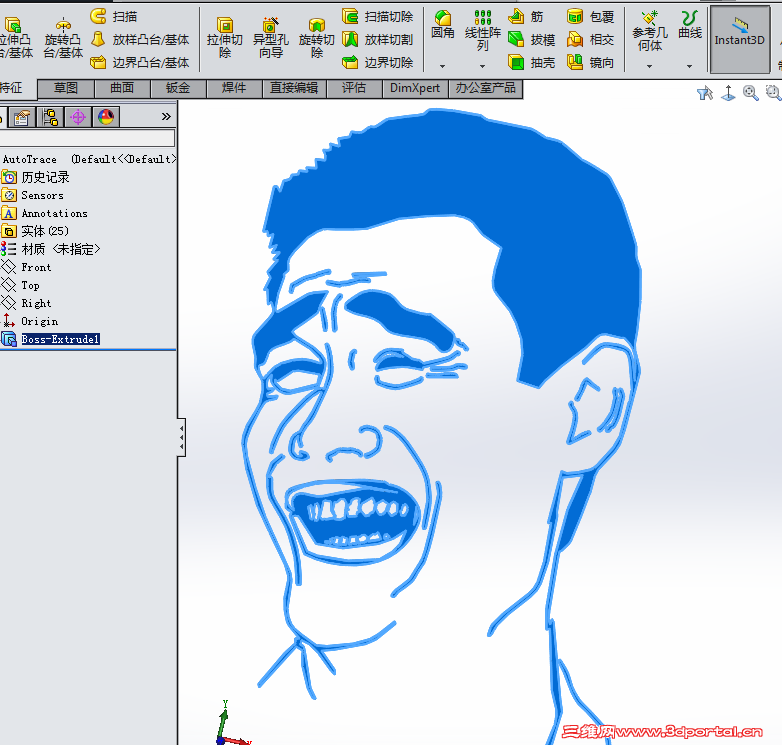Screen dimensions: 782x745
Task: Select the Material (材质 未指定) item
Action: pos(51,249)
